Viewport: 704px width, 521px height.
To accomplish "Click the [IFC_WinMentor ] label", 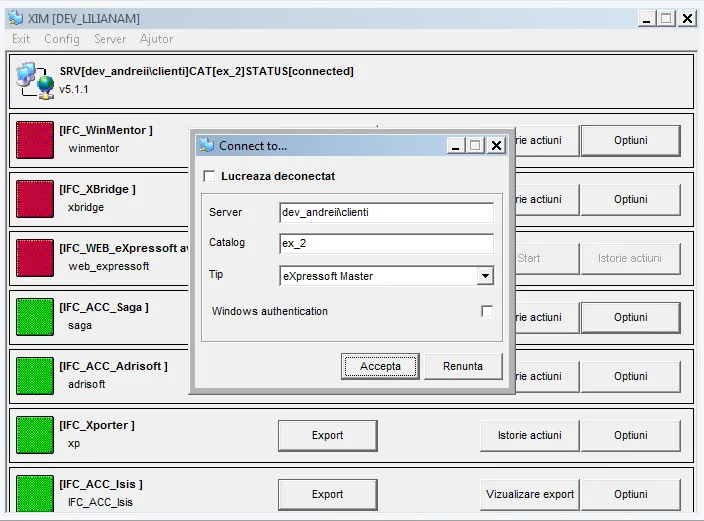I will coord(106,130).
